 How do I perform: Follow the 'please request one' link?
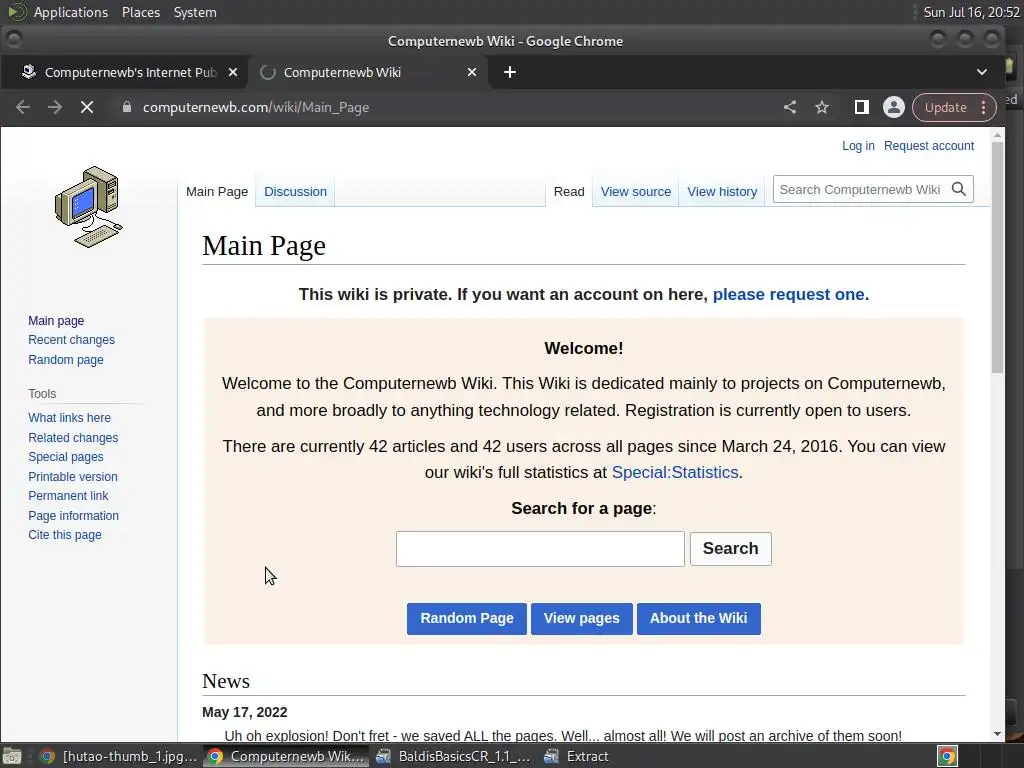click(x=788, y=295)
